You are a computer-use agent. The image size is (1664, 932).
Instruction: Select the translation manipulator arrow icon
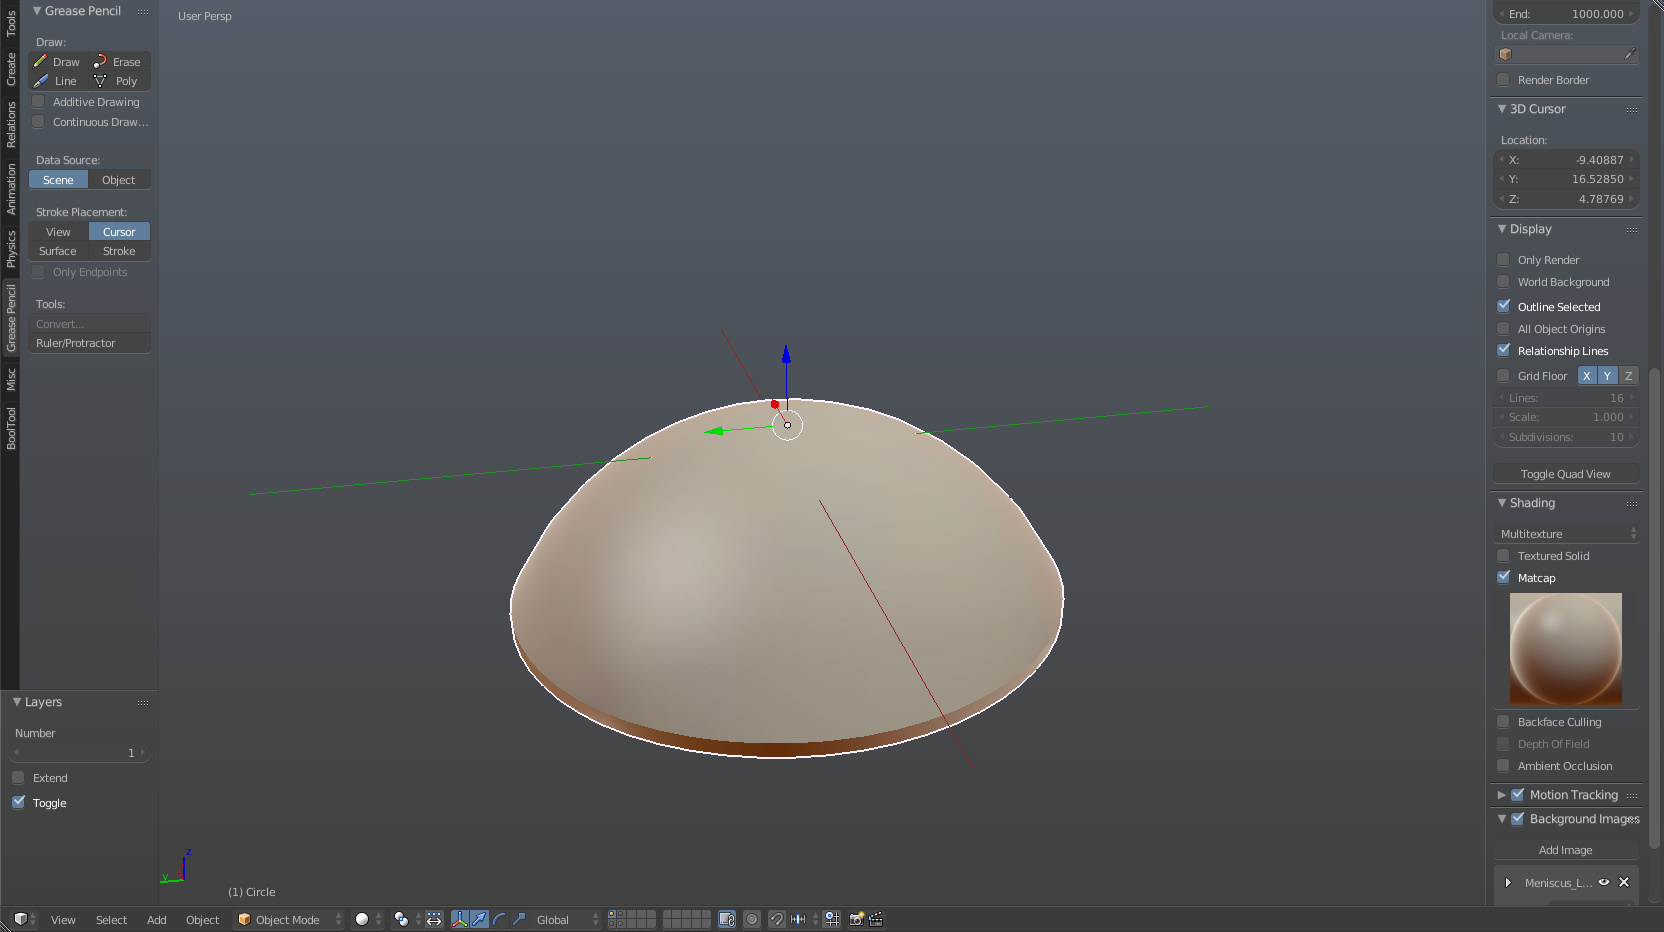[x=479, y=919]
